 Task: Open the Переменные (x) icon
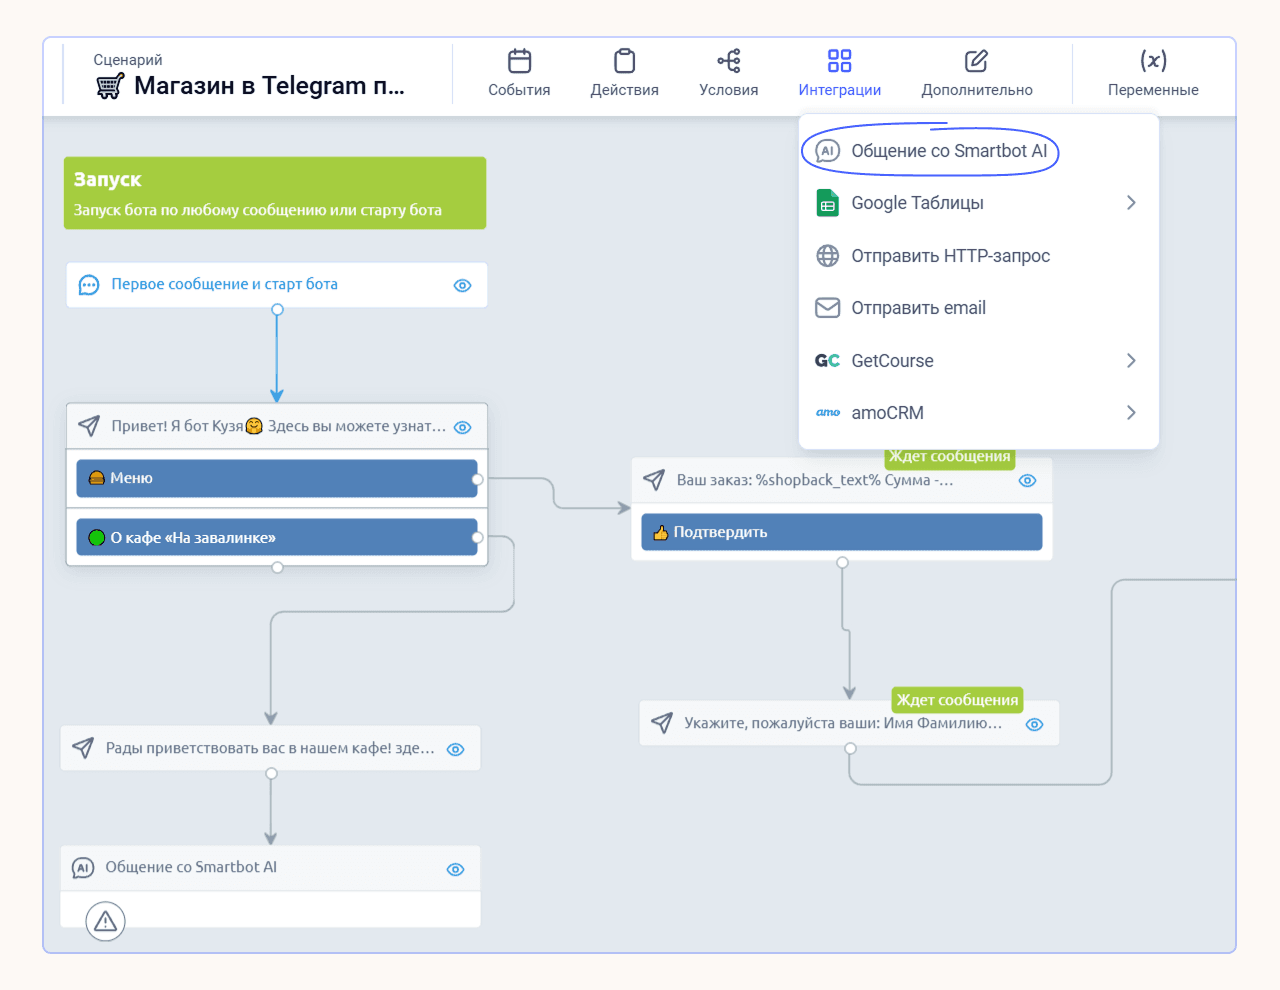tap(1153, 61)
